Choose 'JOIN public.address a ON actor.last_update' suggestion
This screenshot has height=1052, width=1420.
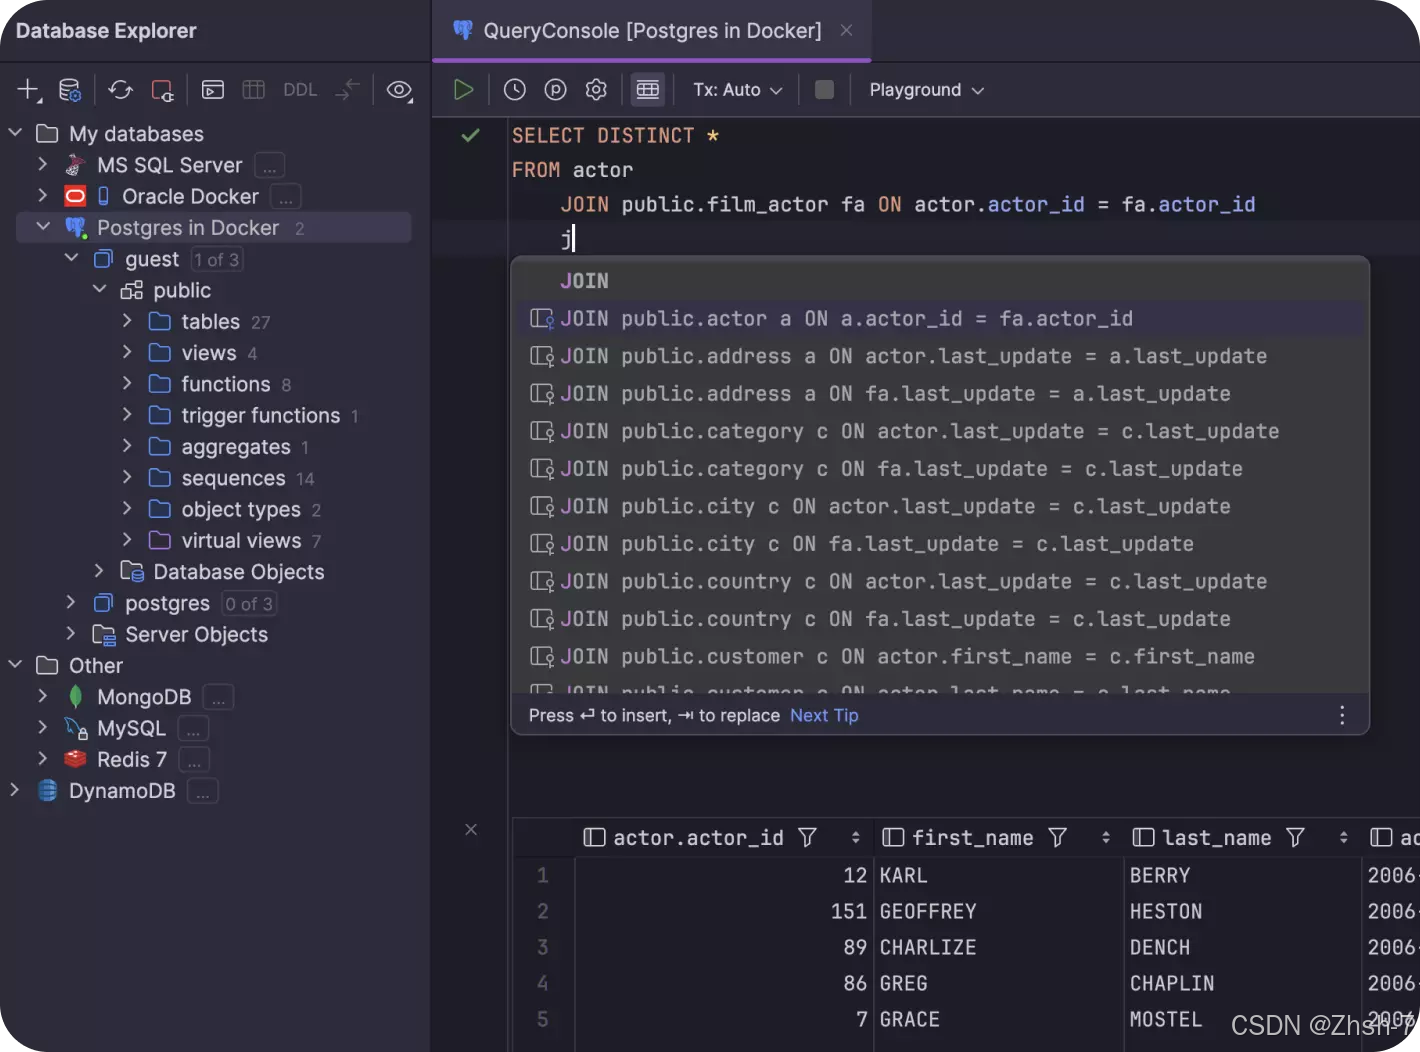(939, 356)
